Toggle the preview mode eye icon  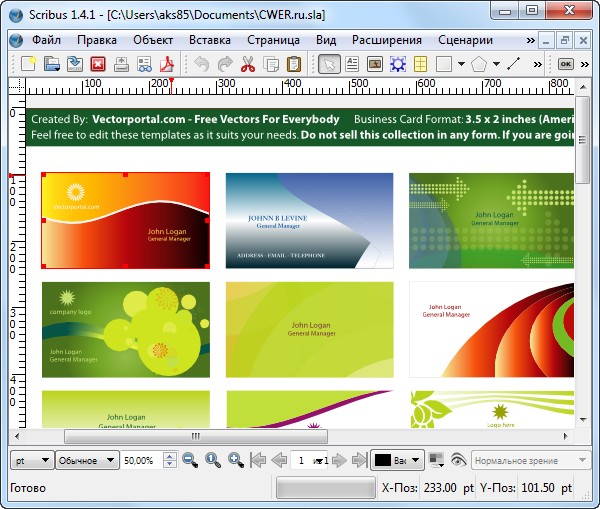[458, 460]
